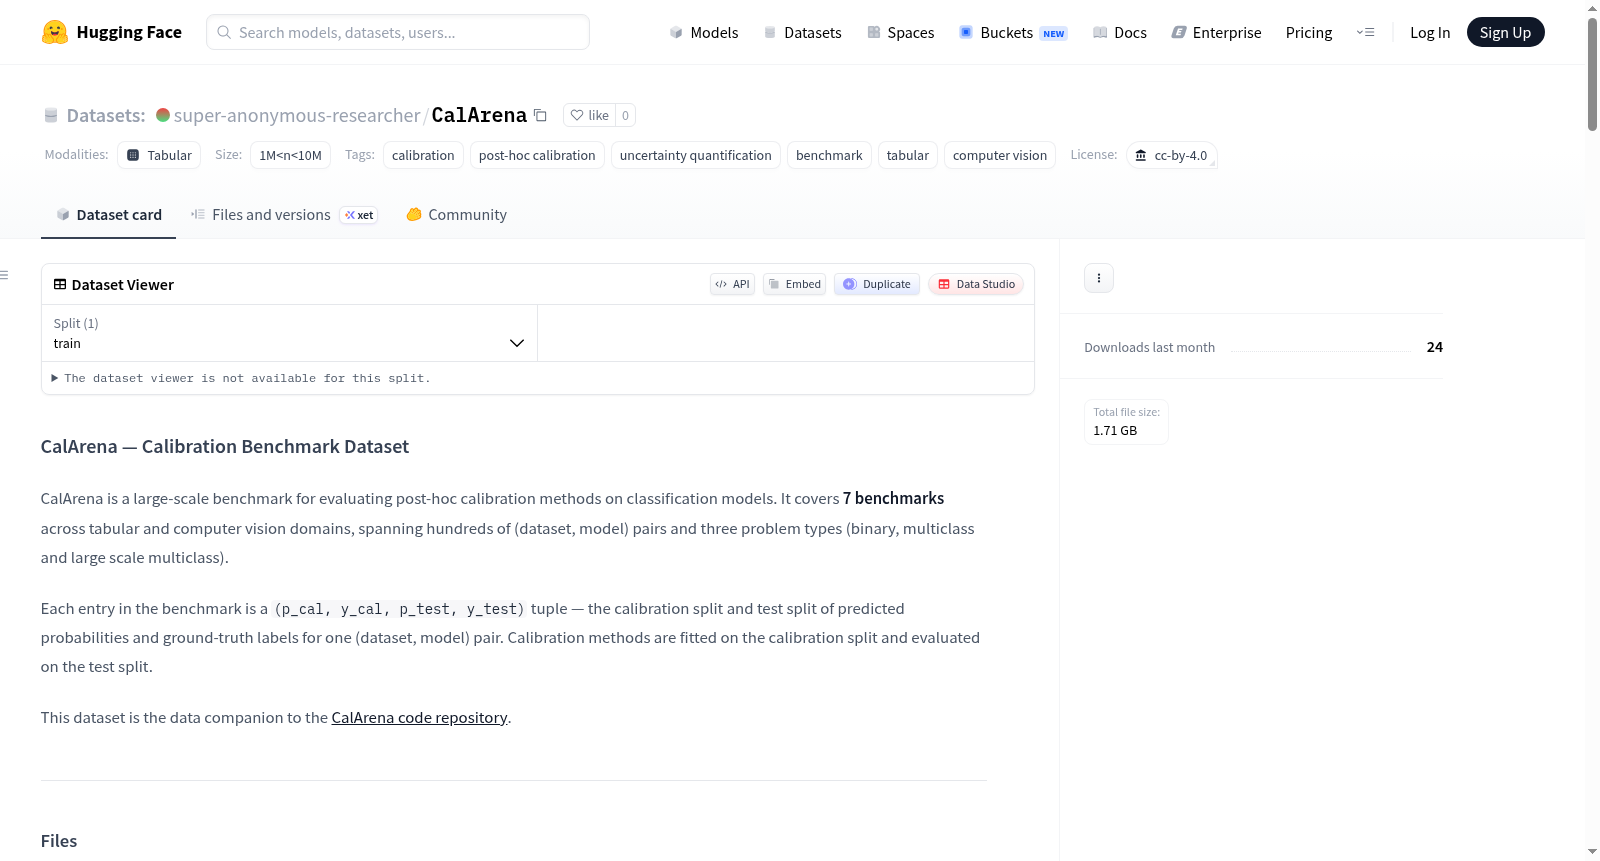Open the cc-by-4.0 license tag
The height and width of the screenshot is (861, 1600).
click(1171, 155)
